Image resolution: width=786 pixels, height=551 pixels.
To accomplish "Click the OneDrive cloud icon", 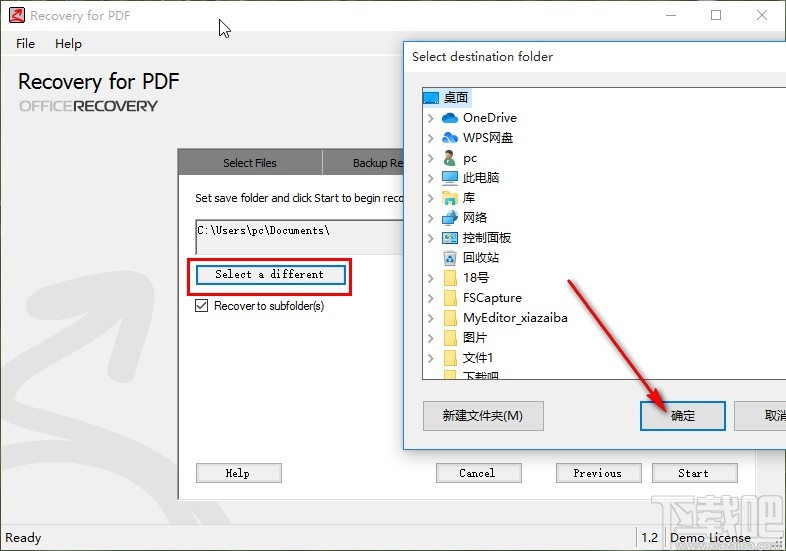I will tap(450, 118).
